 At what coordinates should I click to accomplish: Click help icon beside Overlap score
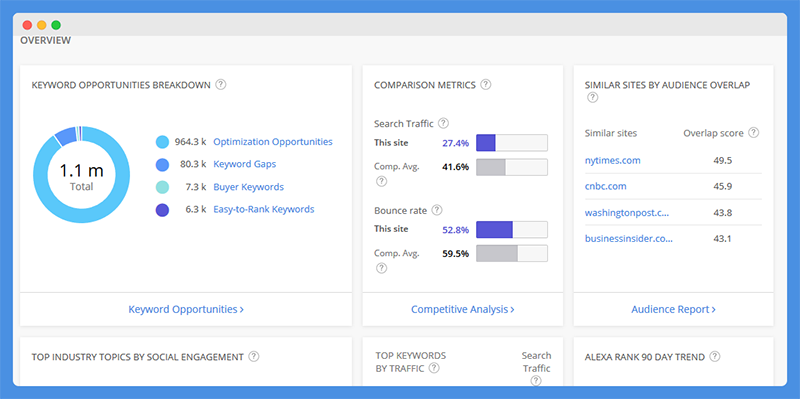[753, 133]
